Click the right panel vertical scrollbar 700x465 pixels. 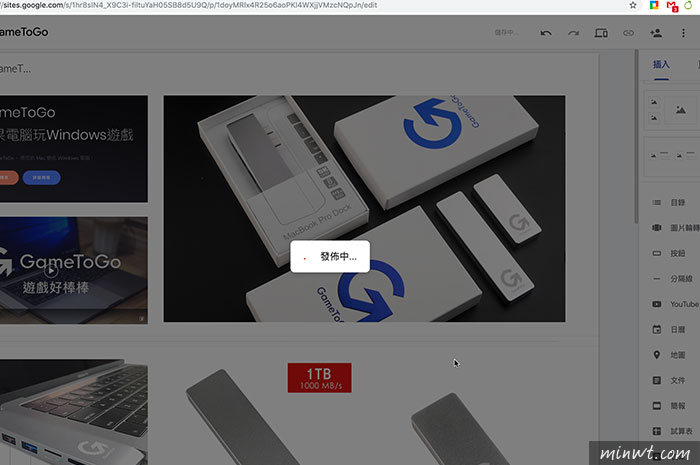636,136
